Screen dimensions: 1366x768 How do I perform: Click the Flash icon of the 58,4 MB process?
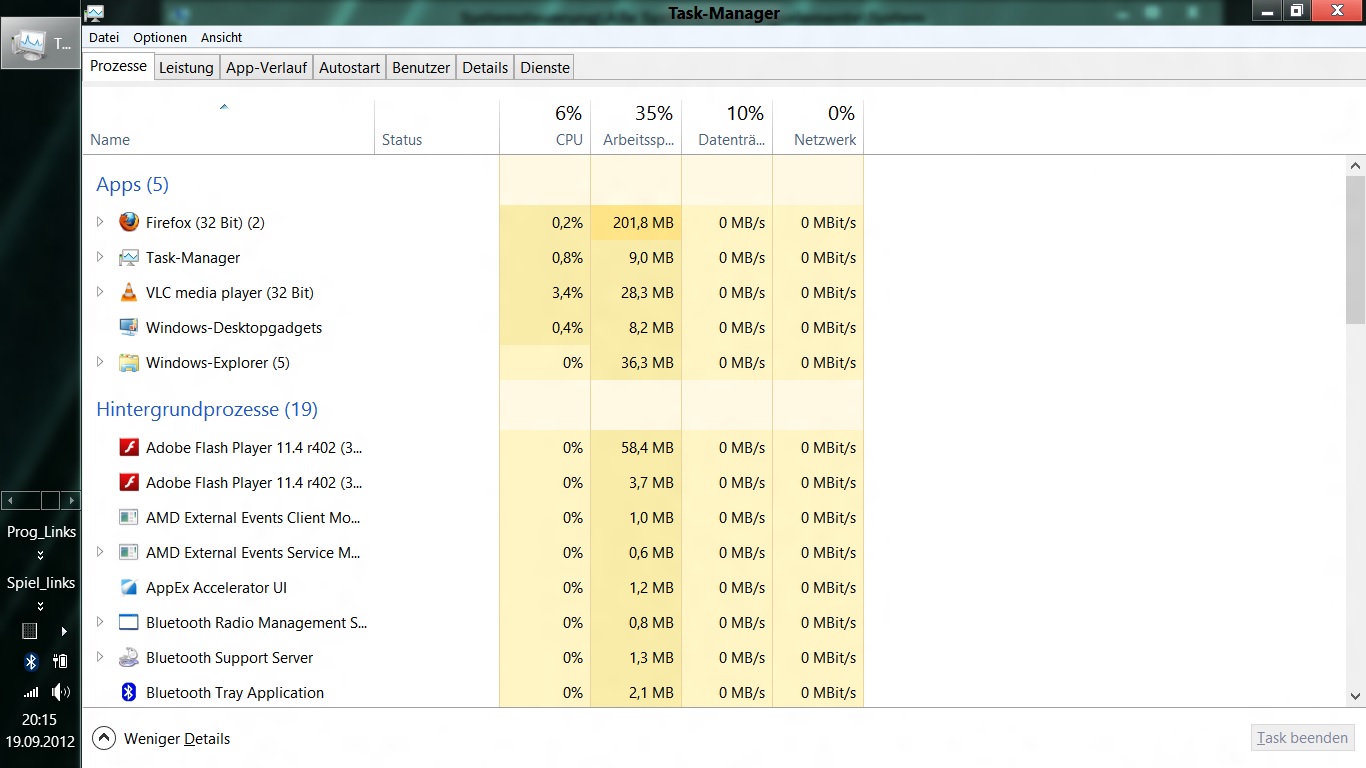129,447
